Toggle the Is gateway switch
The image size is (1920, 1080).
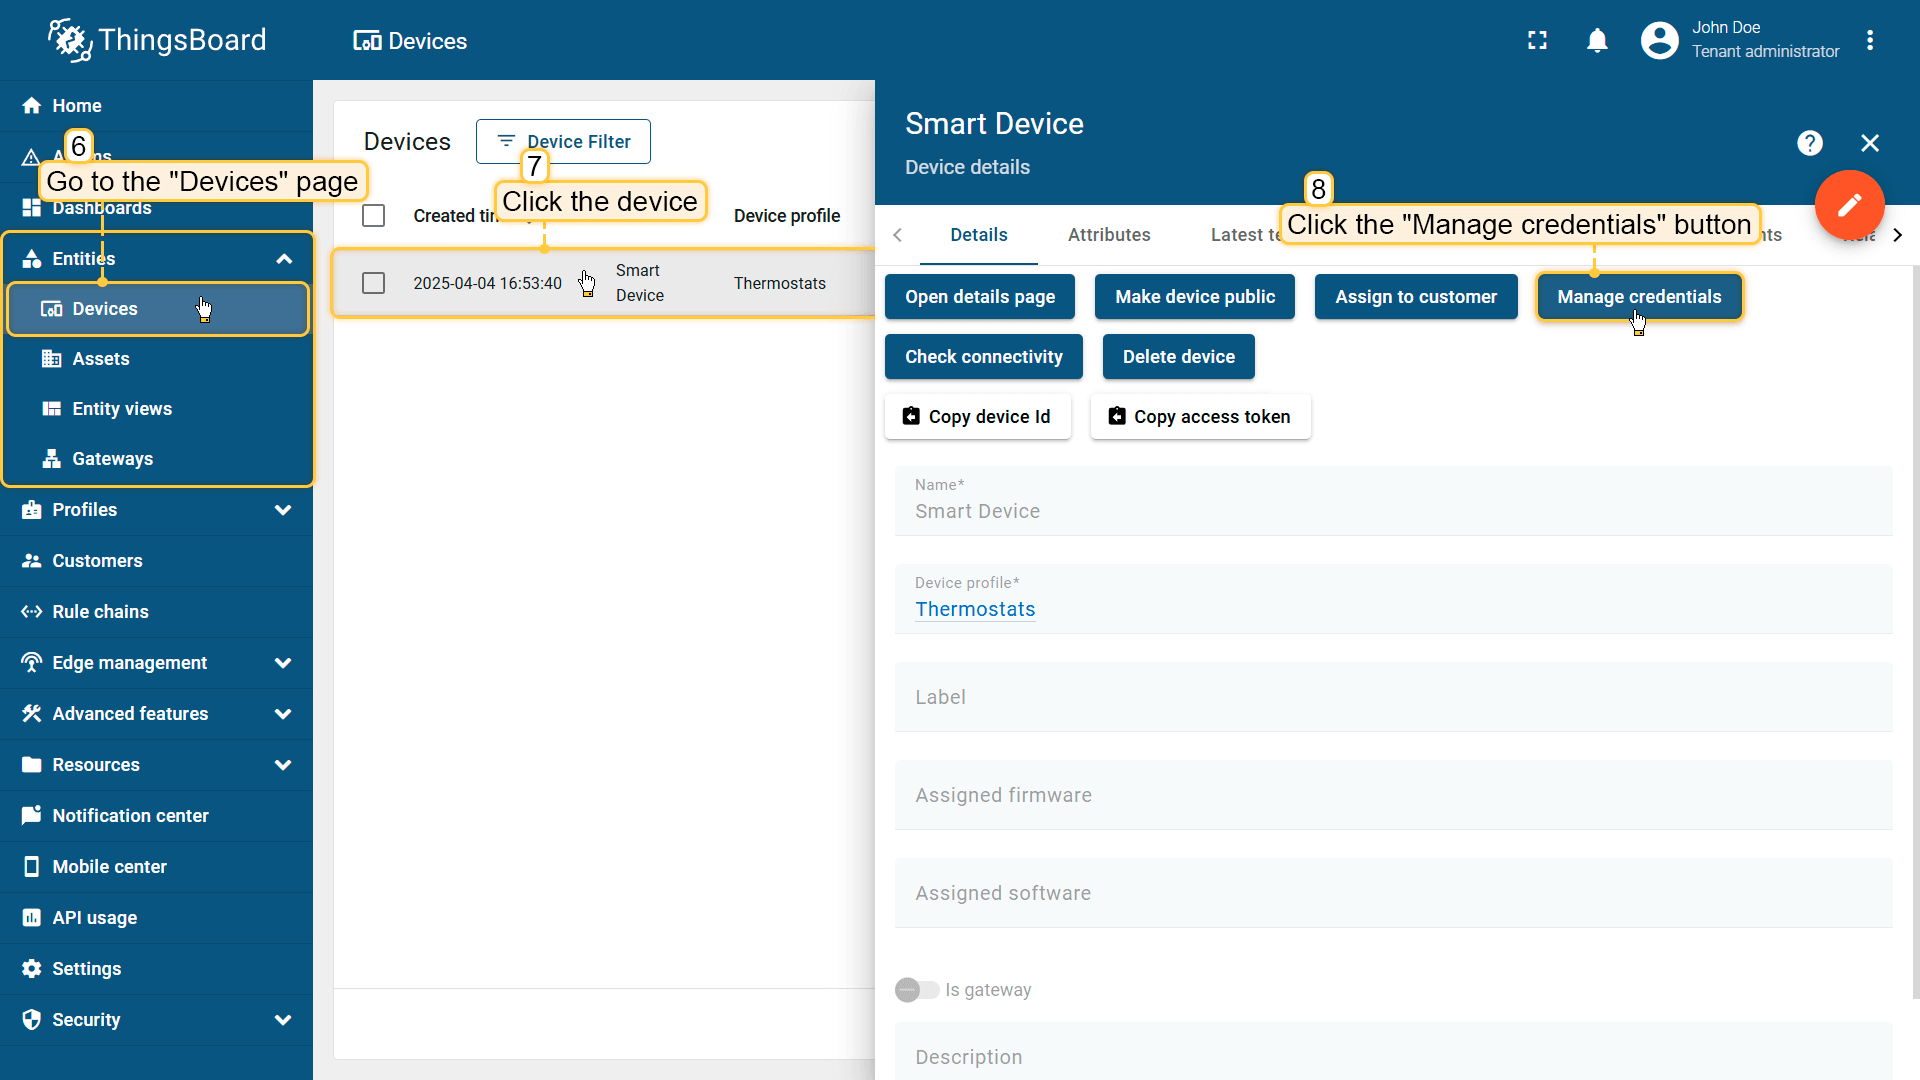click(916, 990)
